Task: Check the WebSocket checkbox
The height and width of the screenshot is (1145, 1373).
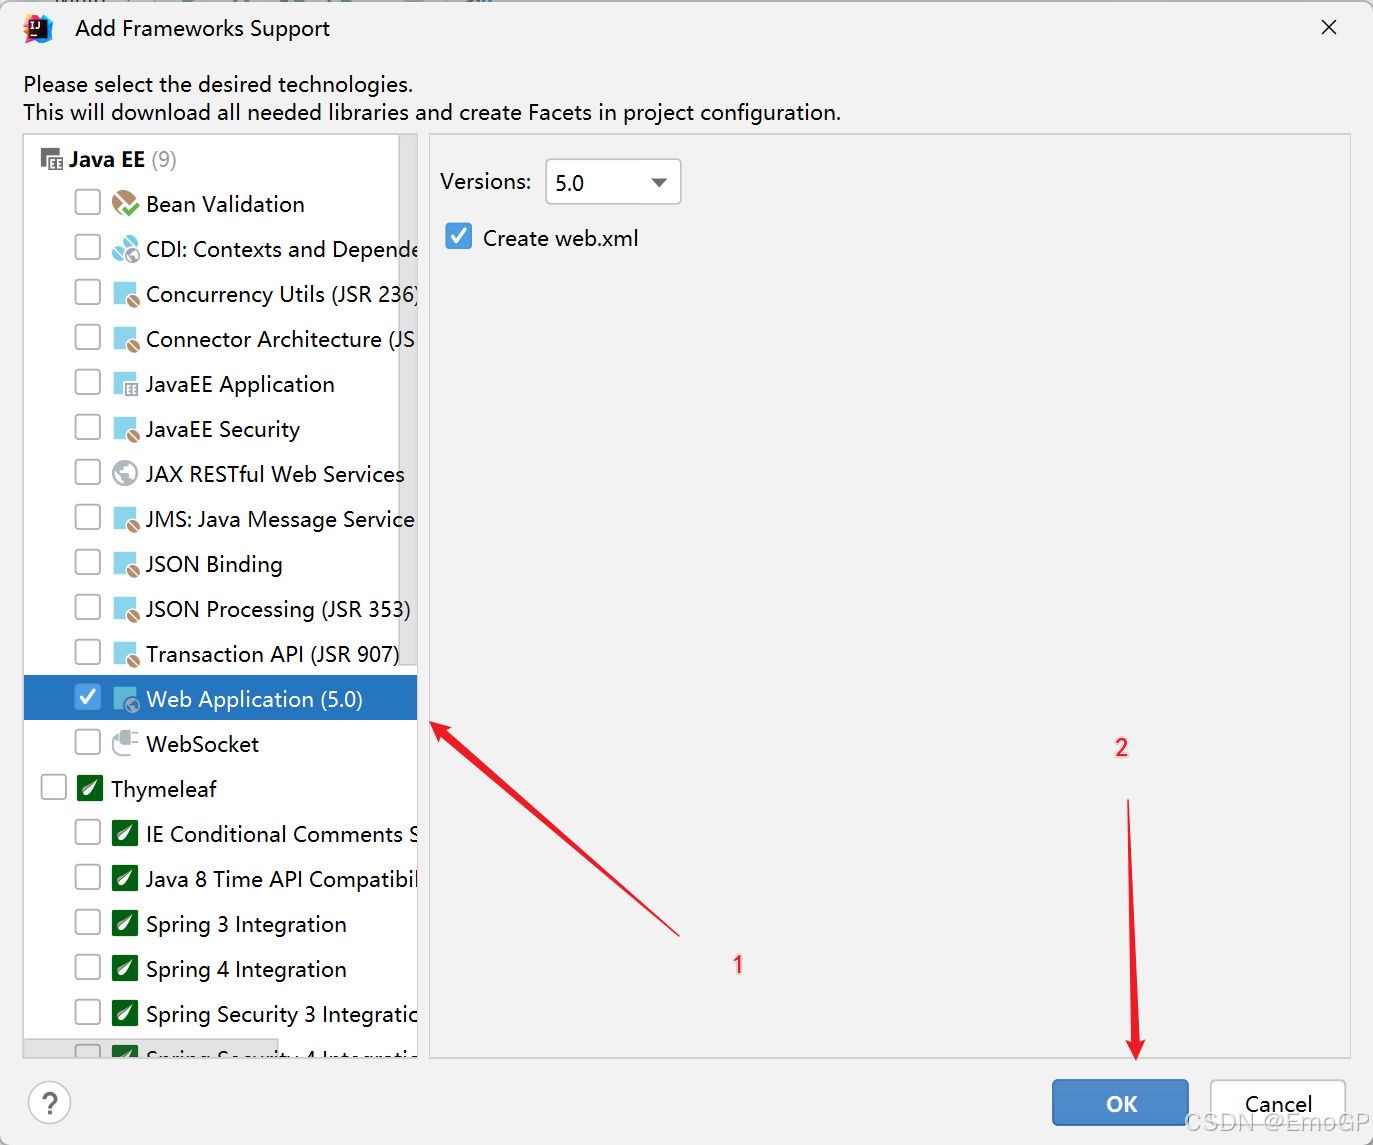Action: 88,742
